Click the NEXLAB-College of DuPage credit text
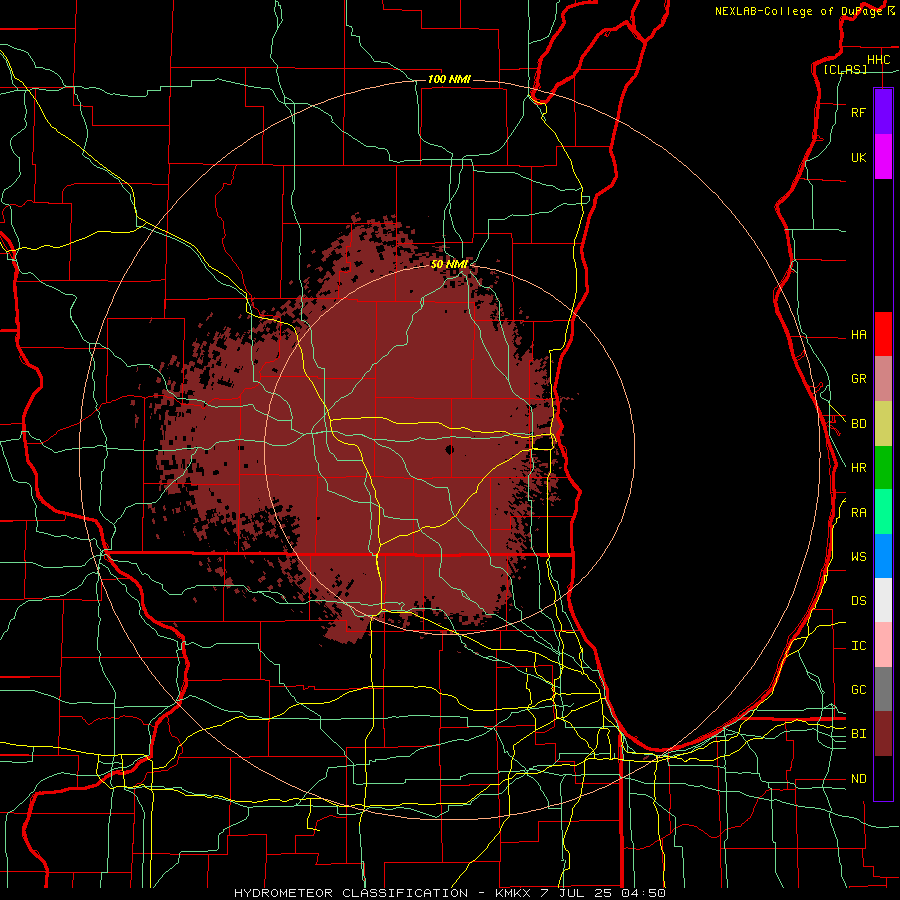This screenshot has height=900, width=900. point(798,11)
